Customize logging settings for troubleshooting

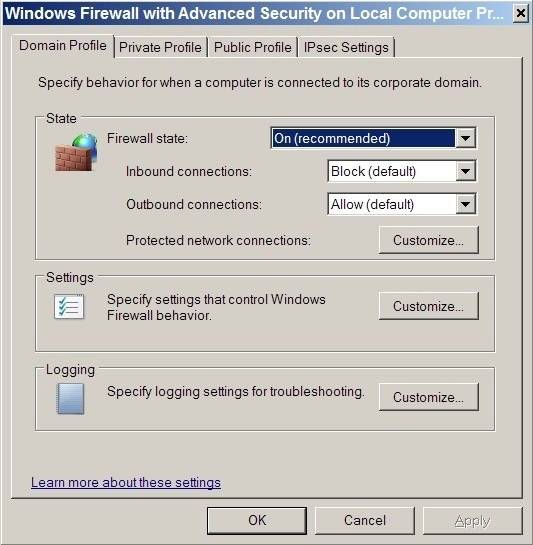click(x=428, y=397)
